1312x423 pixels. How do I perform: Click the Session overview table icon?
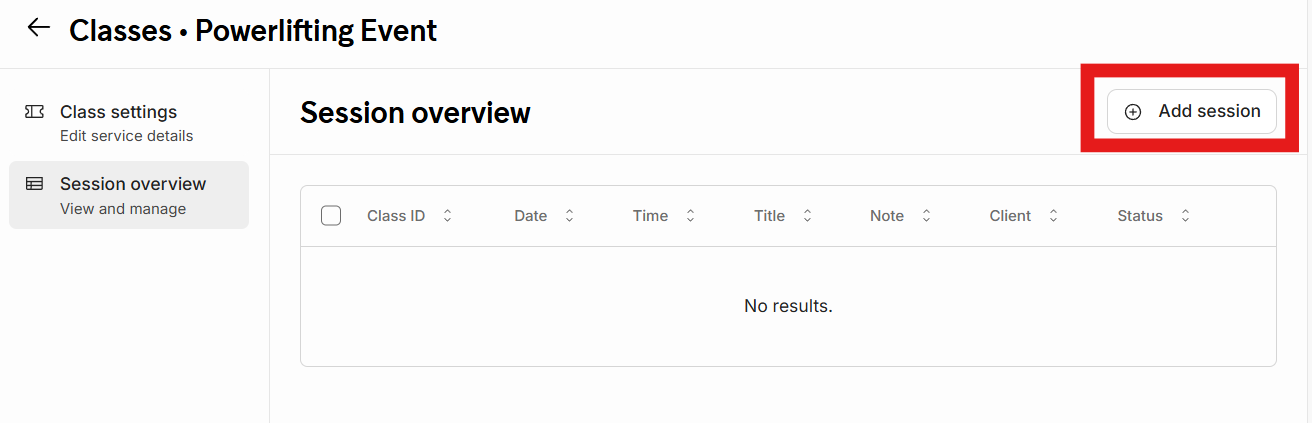click(x=34, y=184)
